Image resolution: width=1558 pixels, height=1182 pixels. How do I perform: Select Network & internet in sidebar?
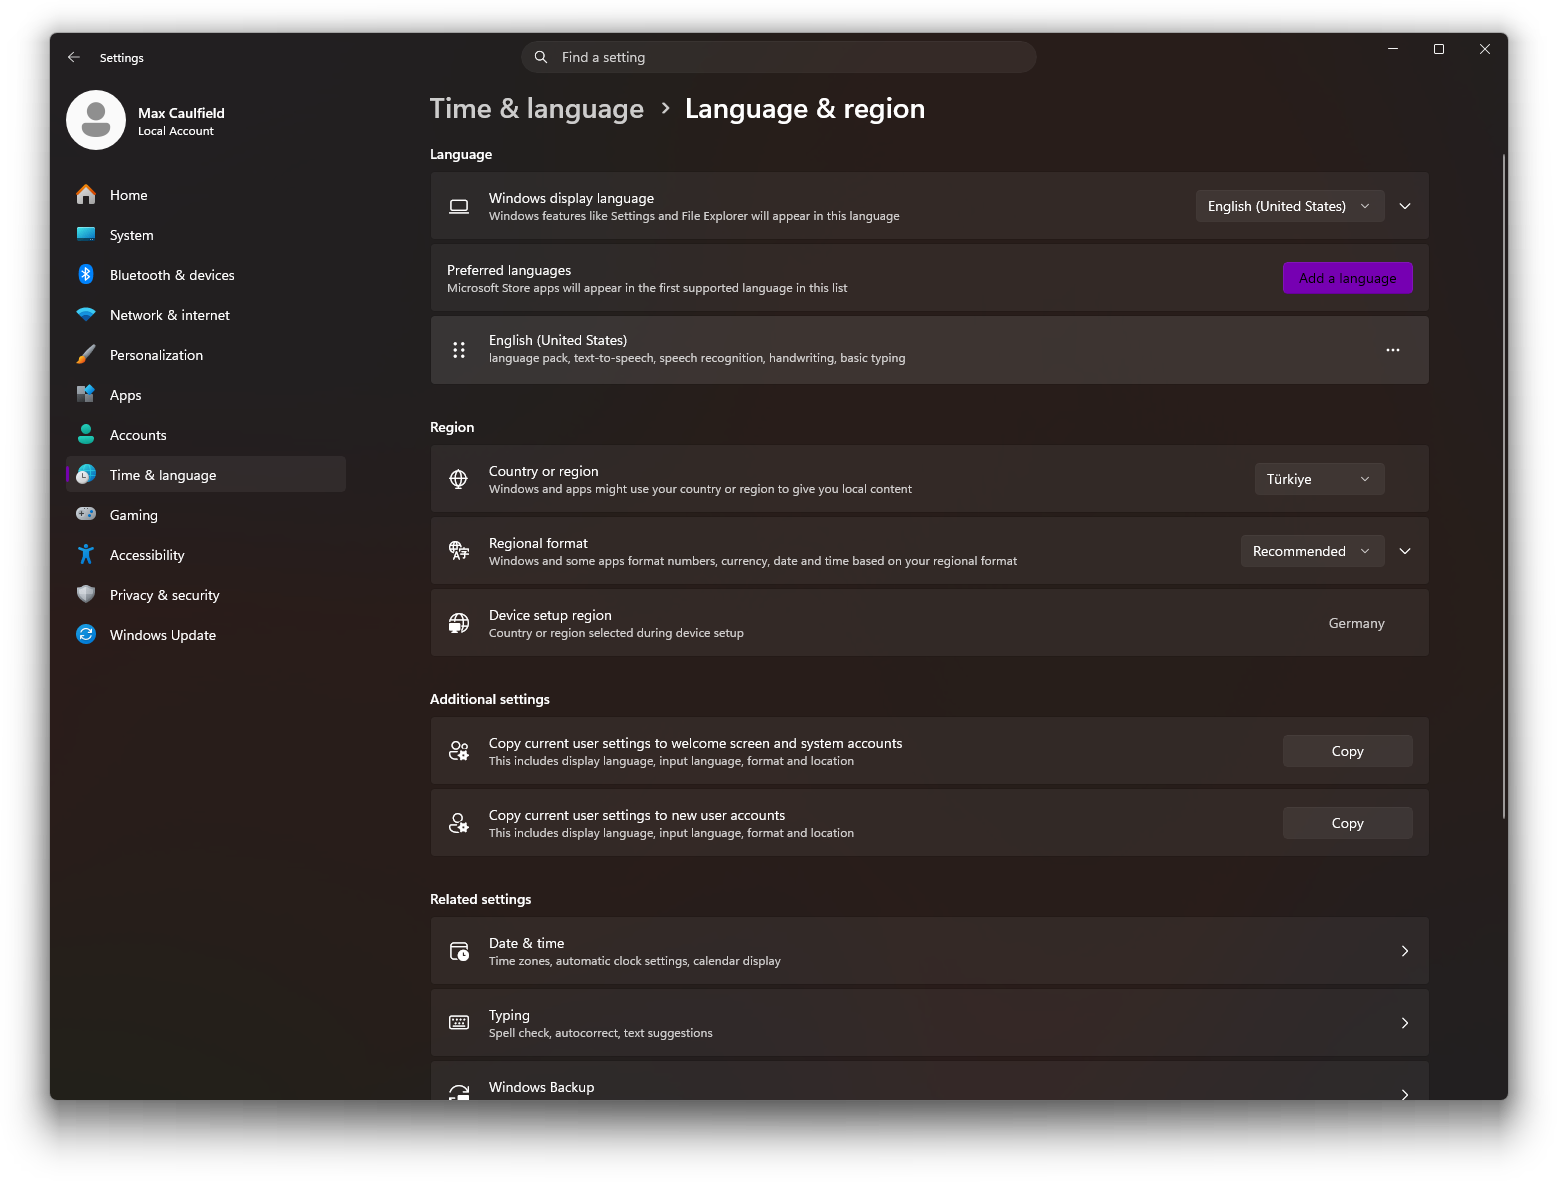click(206, 314)
